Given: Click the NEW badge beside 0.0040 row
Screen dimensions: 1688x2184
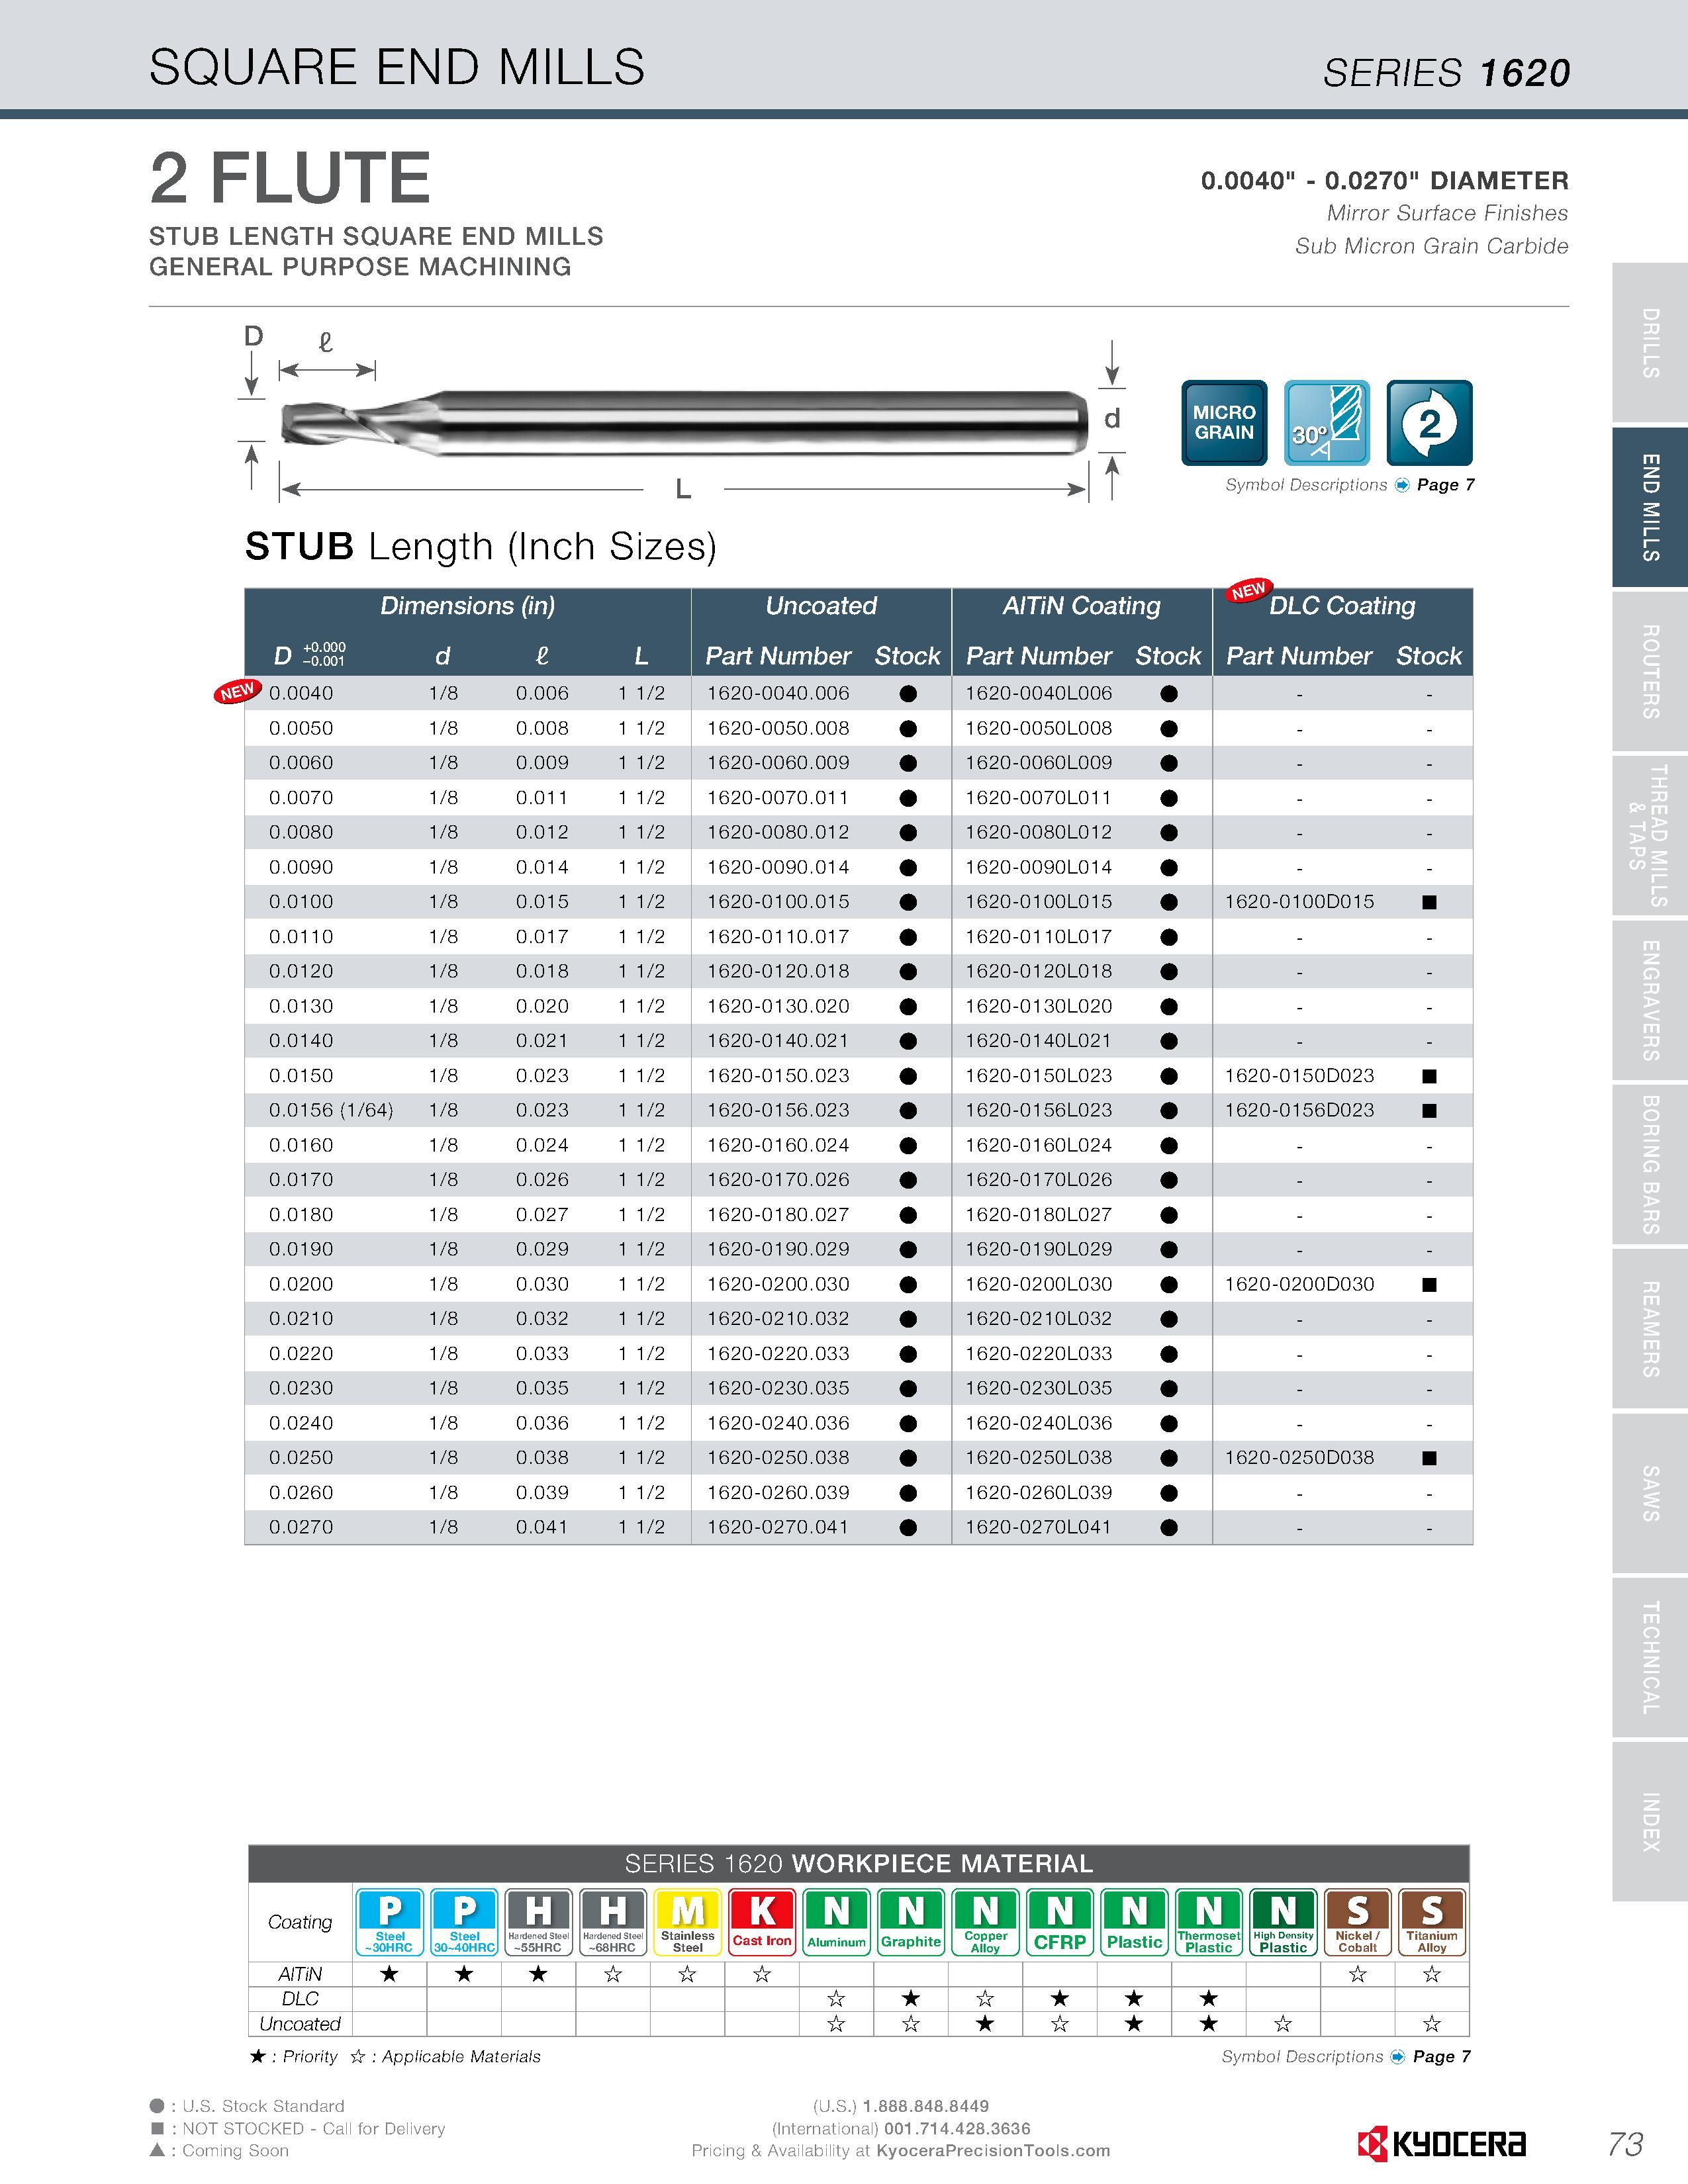Looking at the screenshot, I should coord(237,691).
